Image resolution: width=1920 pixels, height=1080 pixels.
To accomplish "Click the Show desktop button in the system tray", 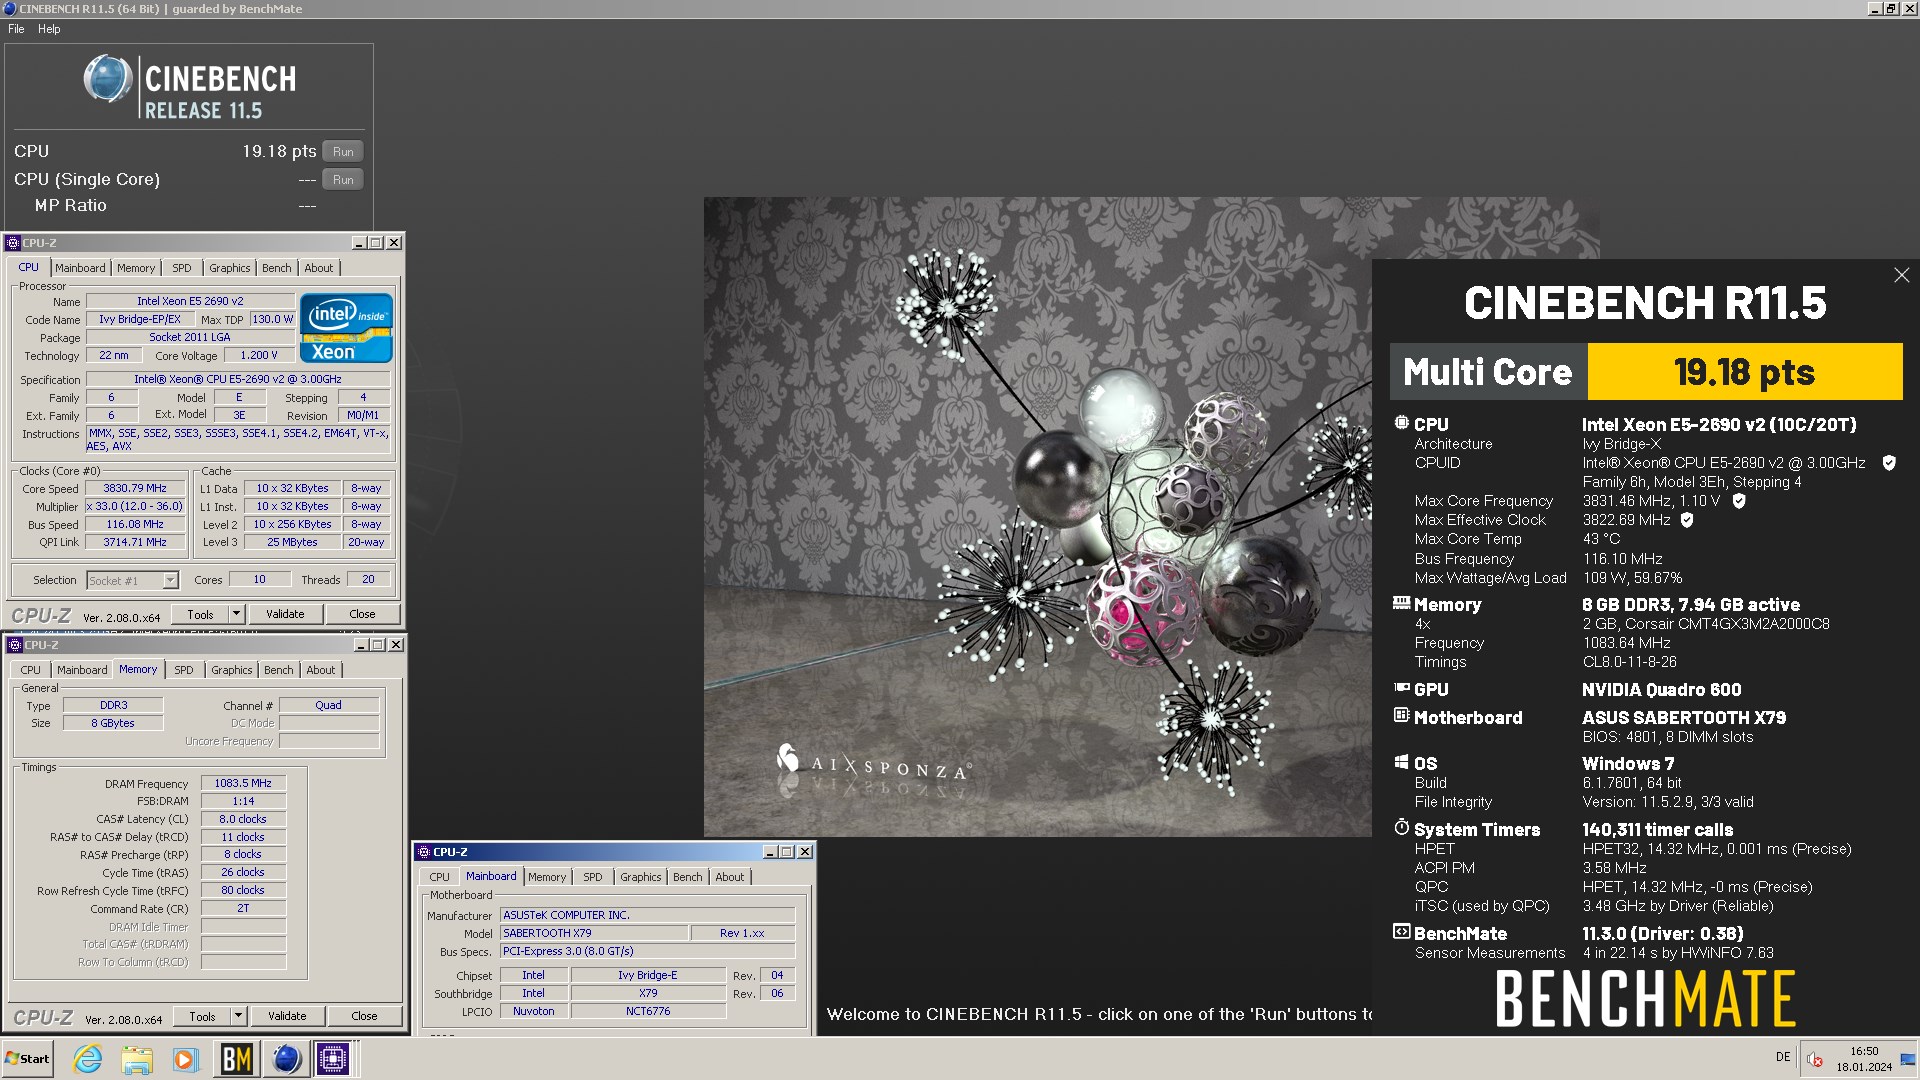I will [1908, 1059].
